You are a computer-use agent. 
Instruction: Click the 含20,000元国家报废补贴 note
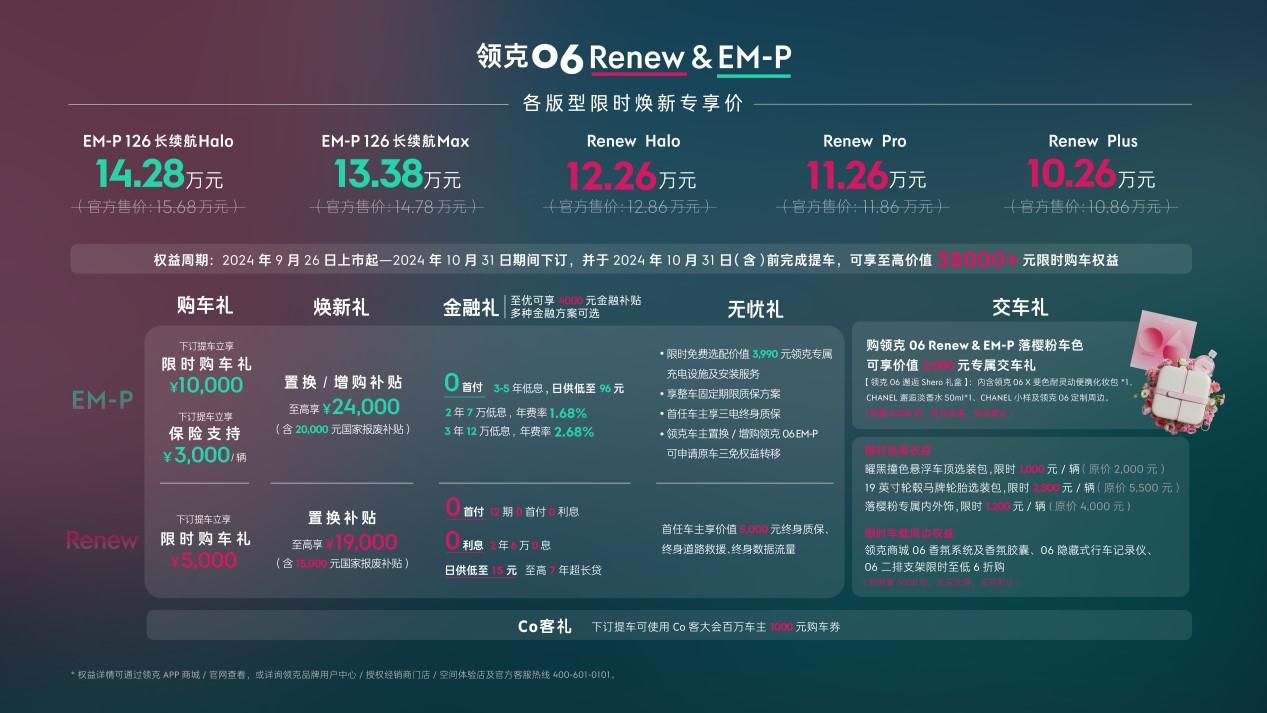coord(343,429)
